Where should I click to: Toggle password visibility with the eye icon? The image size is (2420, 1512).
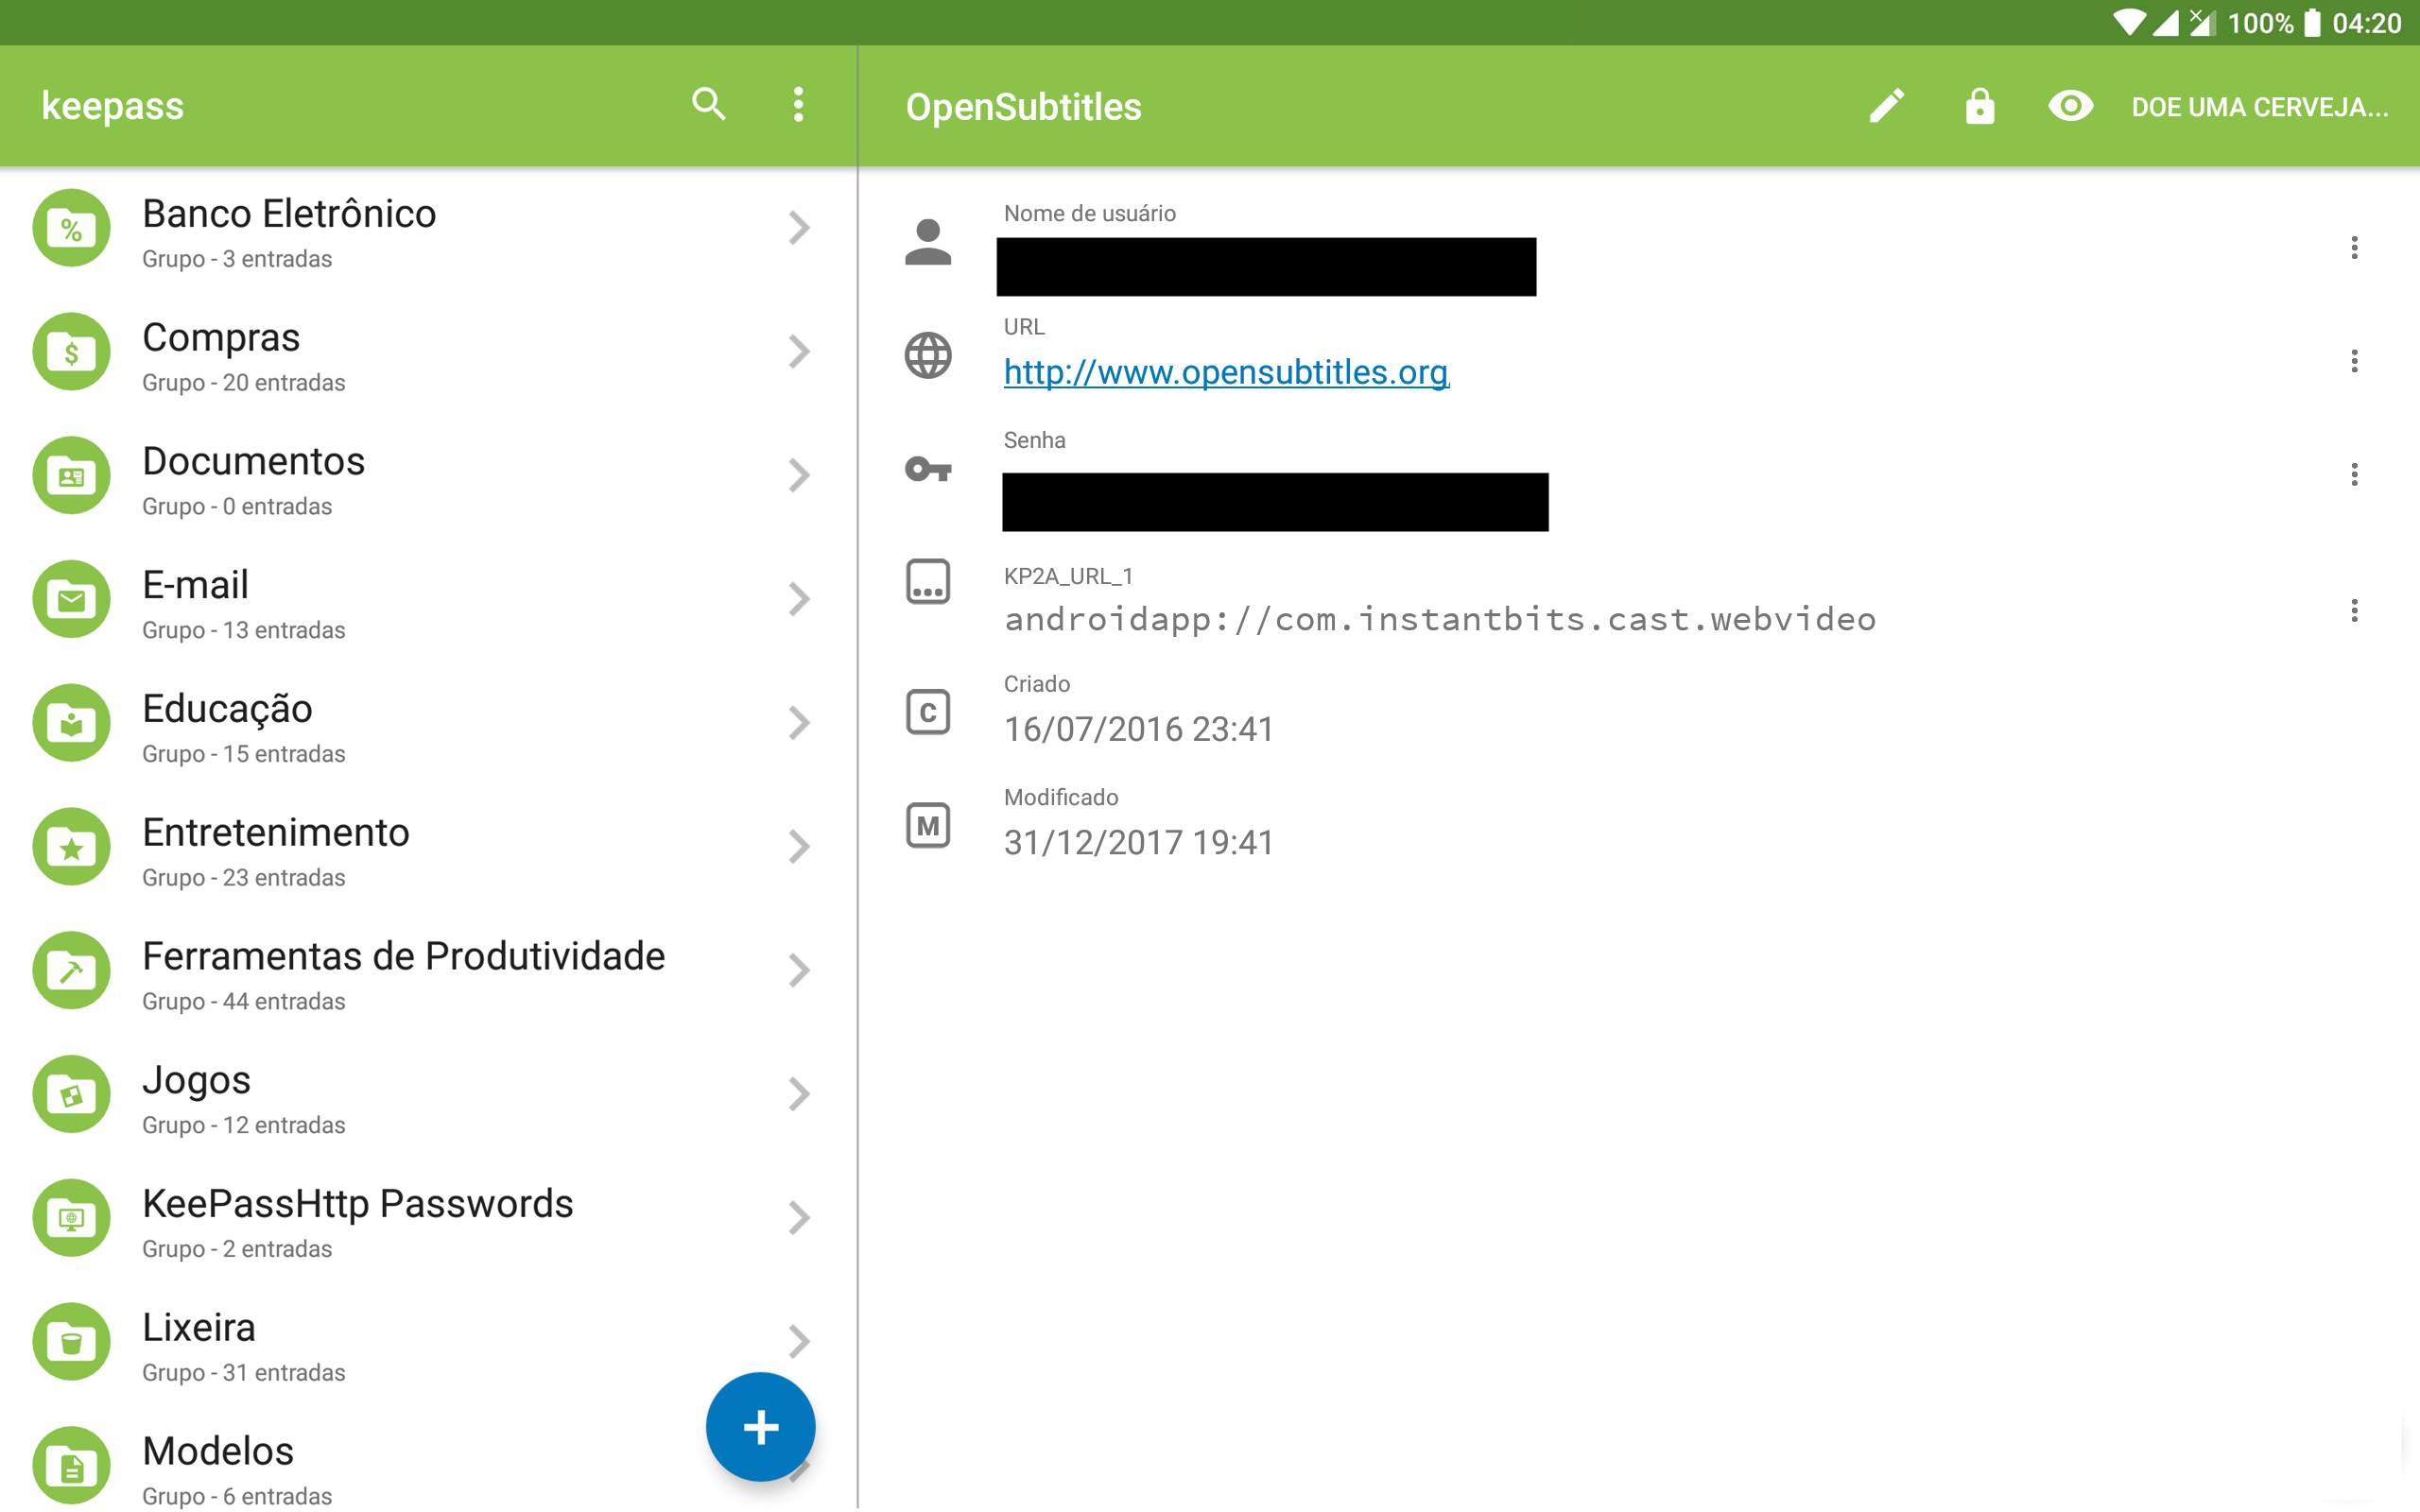pos(2070,105)
